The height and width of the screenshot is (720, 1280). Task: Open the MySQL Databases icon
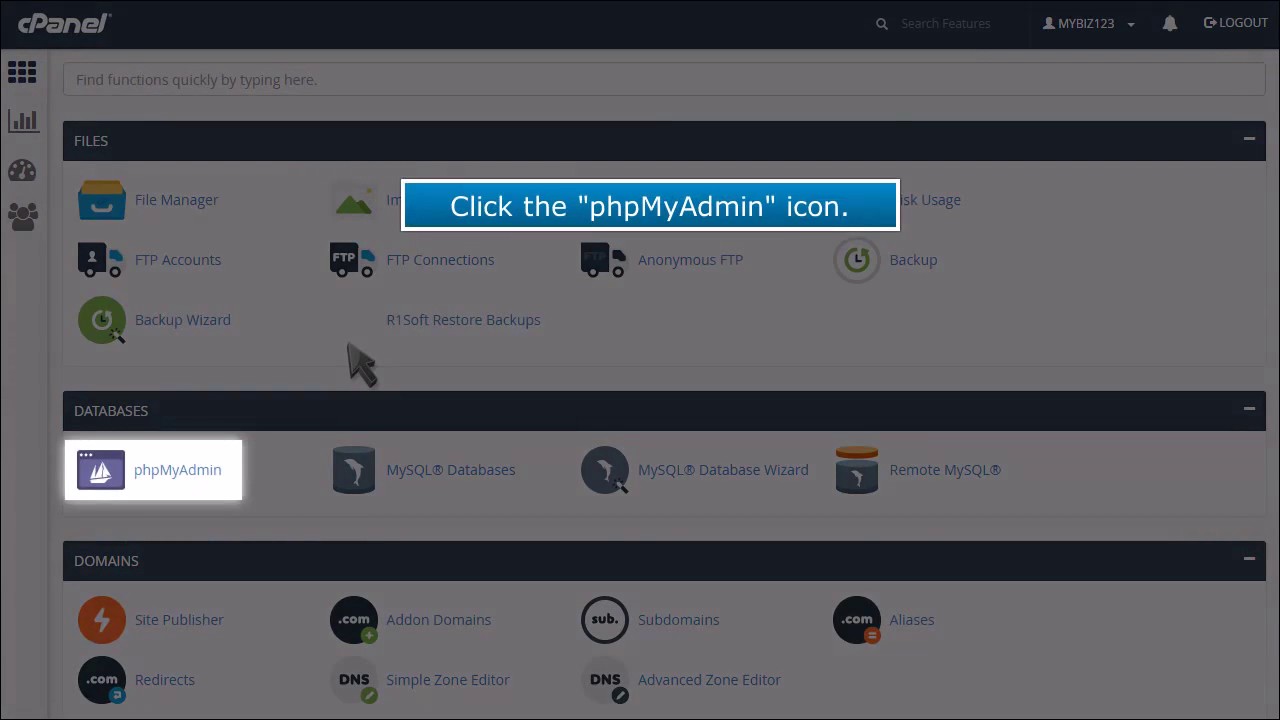[353, 470]
